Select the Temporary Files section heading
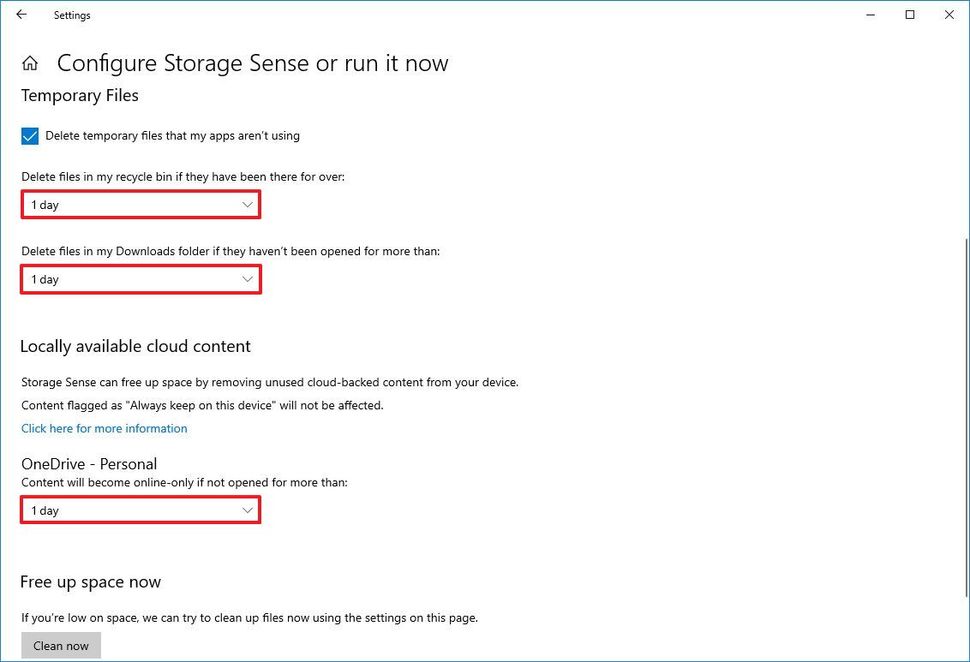This screenshot has height=662, width=970. click(79, 95)
